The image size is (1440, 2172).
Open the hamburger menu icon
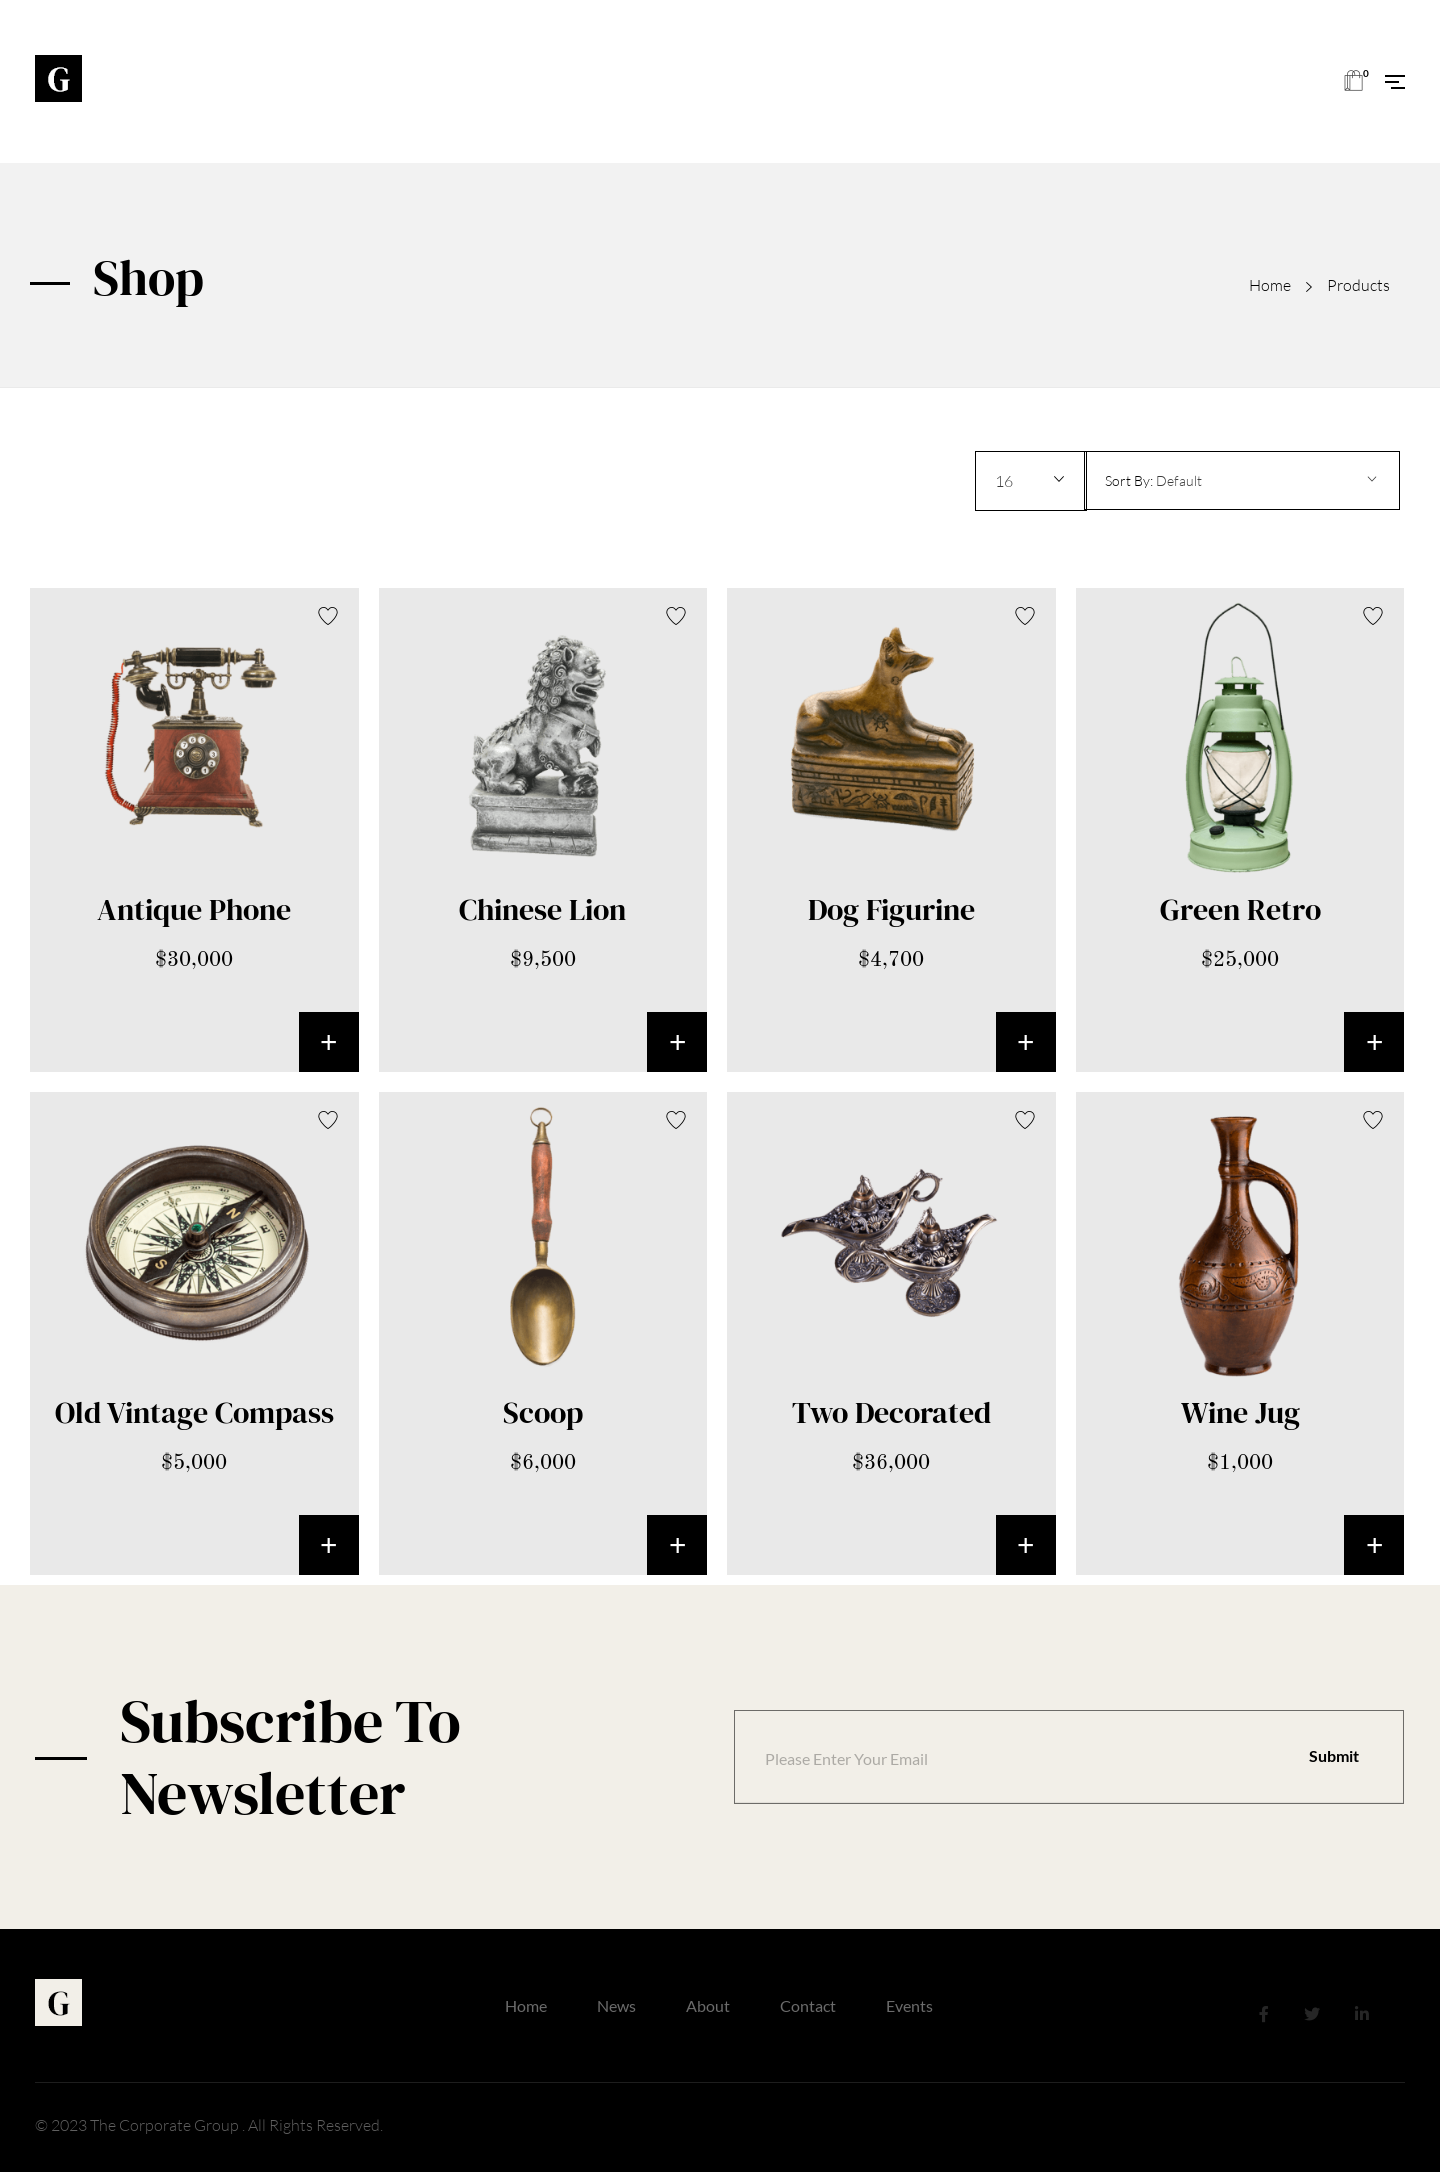1394,82
